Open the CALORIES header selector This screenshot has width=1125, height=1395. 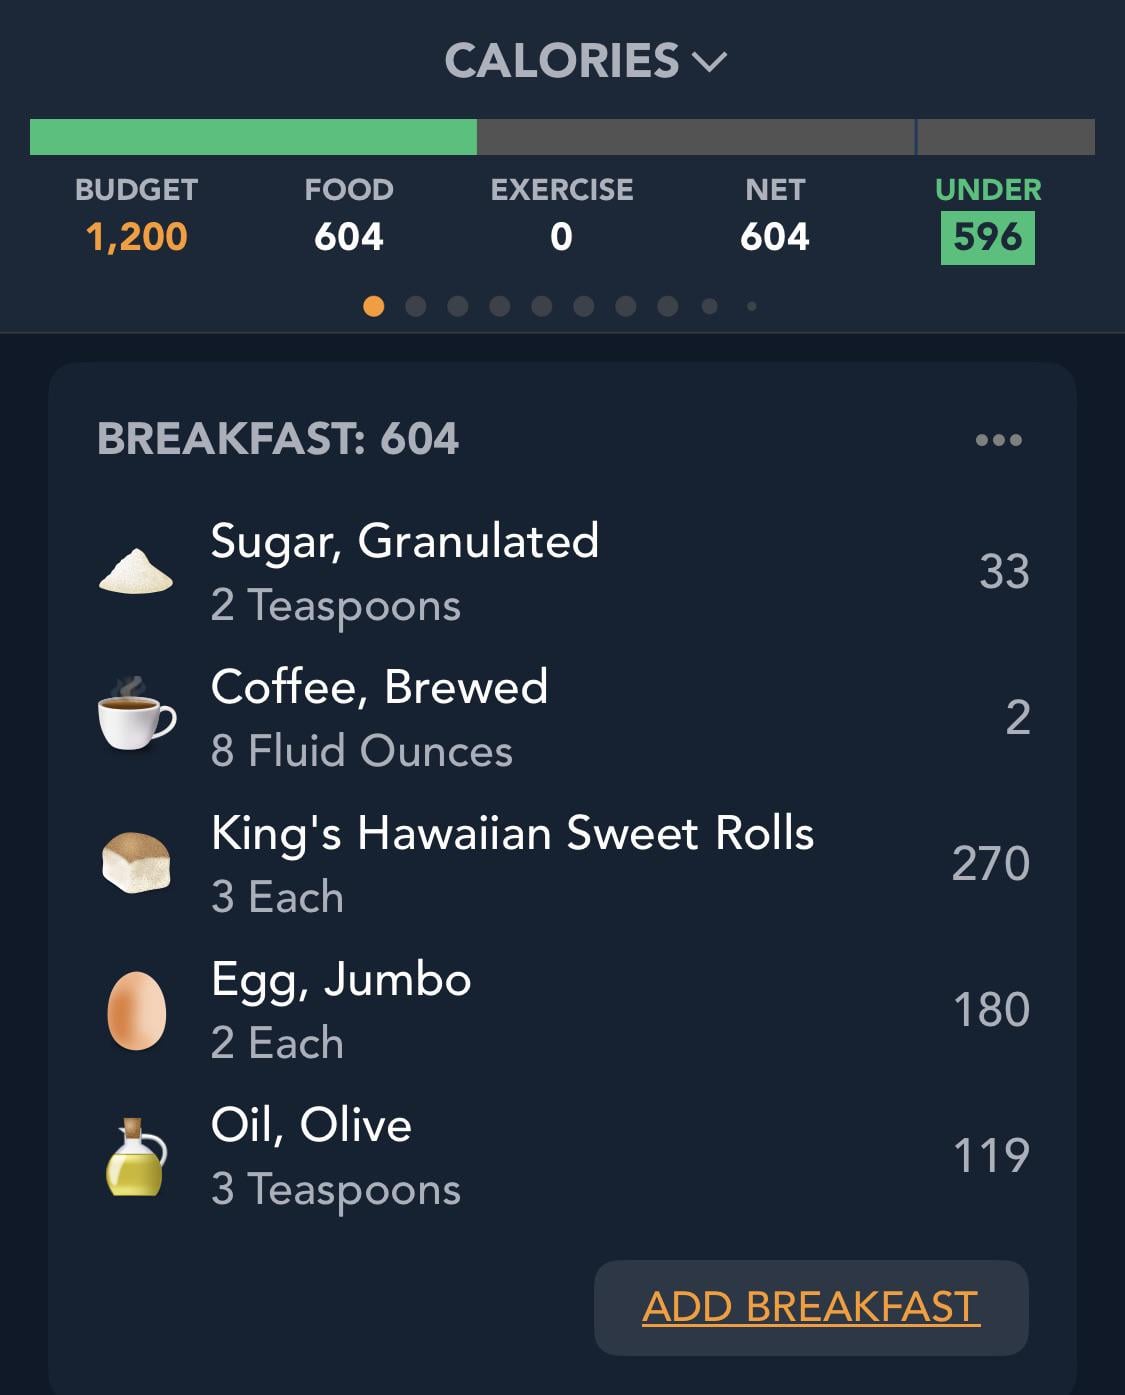point(586,61)
